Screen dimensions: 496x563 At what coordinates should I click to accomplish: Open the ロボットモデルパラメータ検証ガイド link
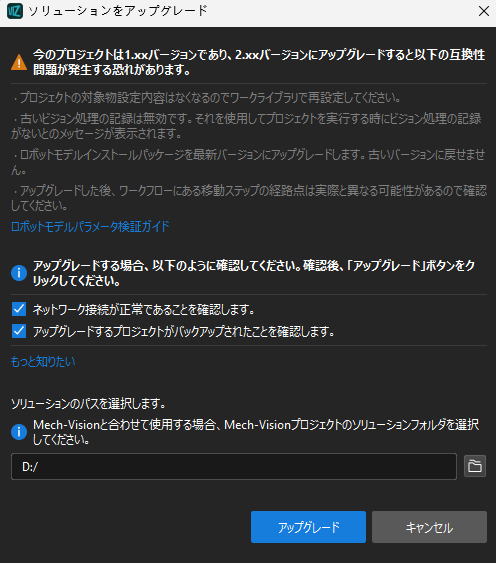pos(90,227)
